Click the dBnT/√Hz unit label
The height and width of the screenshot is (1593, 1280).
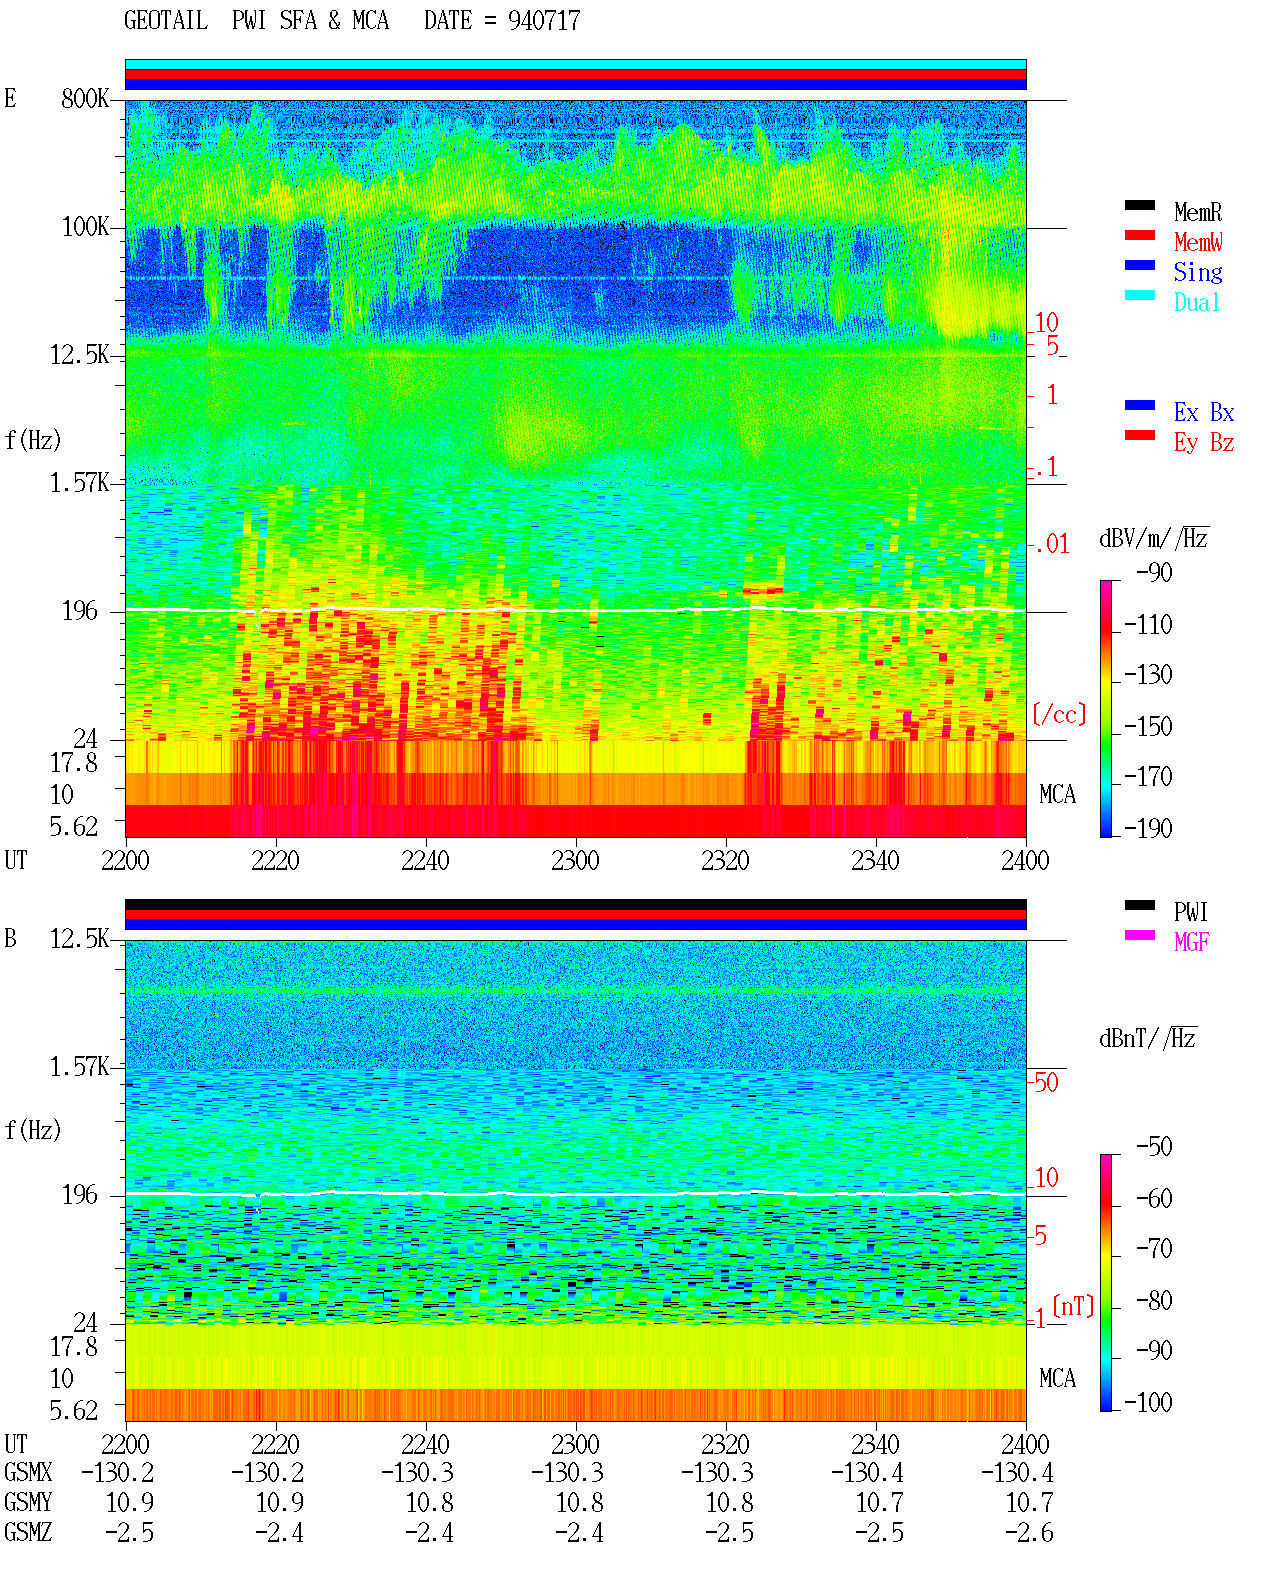[x=1148, y=1038]
